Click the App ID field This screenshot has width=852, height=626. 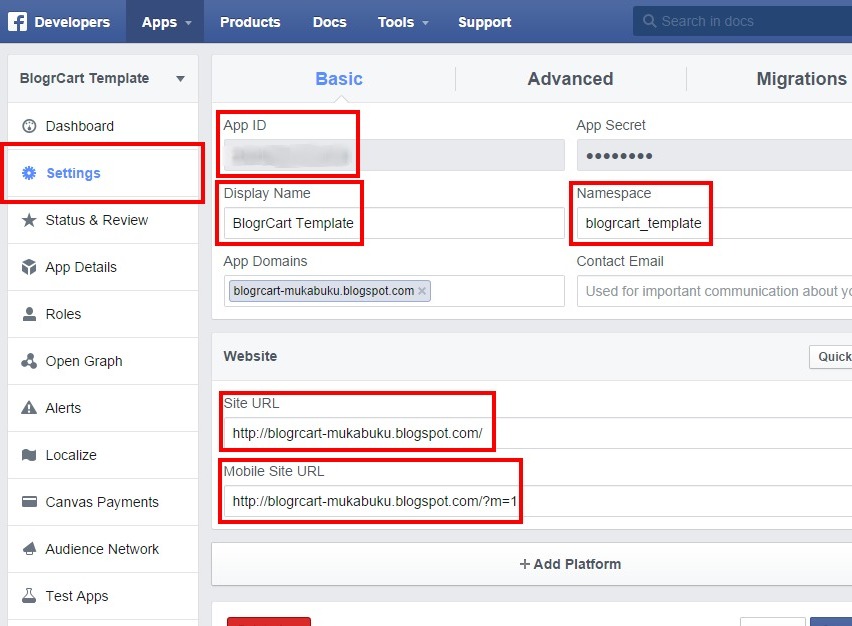click(394, 155)
